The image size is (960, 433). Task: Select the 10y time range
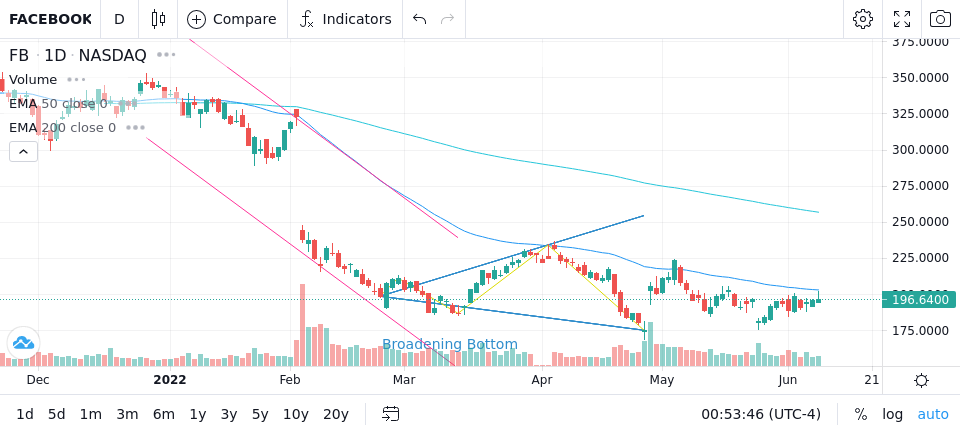(296, 414)
